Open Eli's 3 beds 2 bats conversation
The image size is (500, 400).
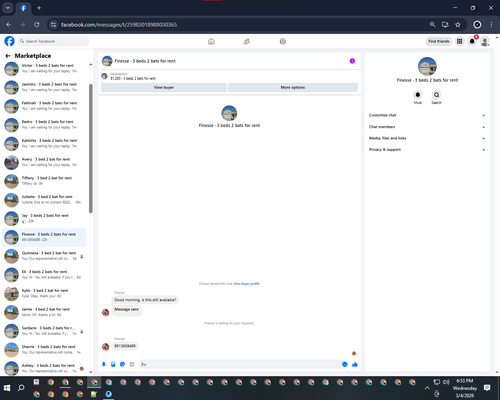point(44,275)
